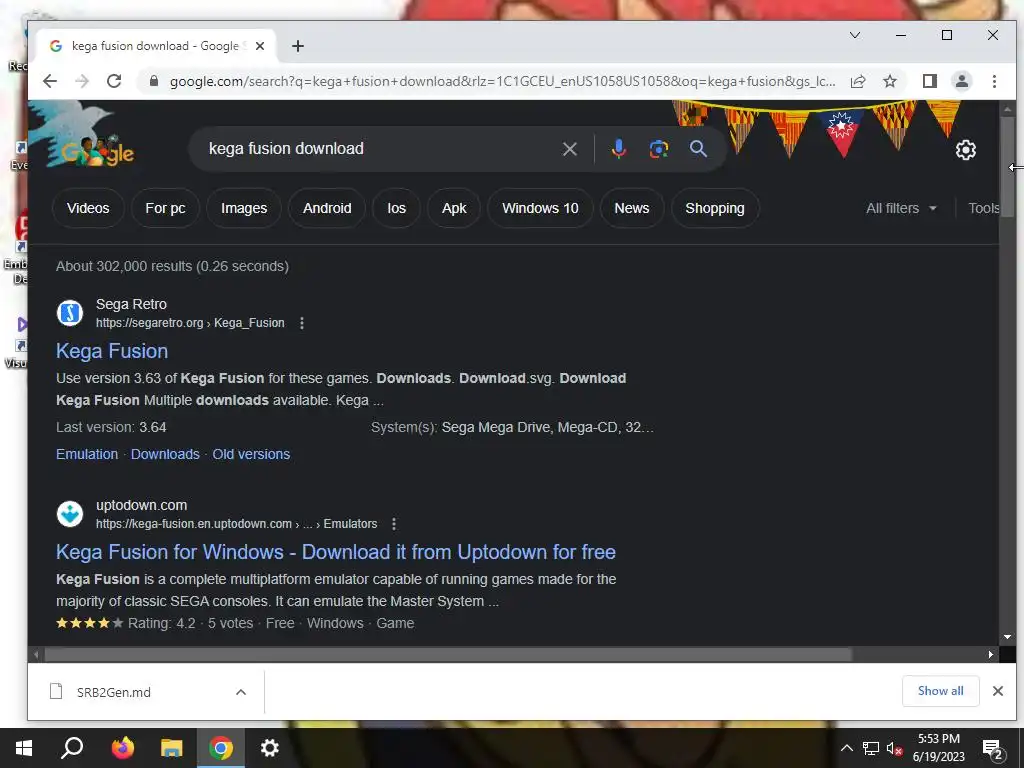This screenshot has height=768, width=1024.
Task: Click the About 302,000 results text
Action: click(x=172, y=266)
